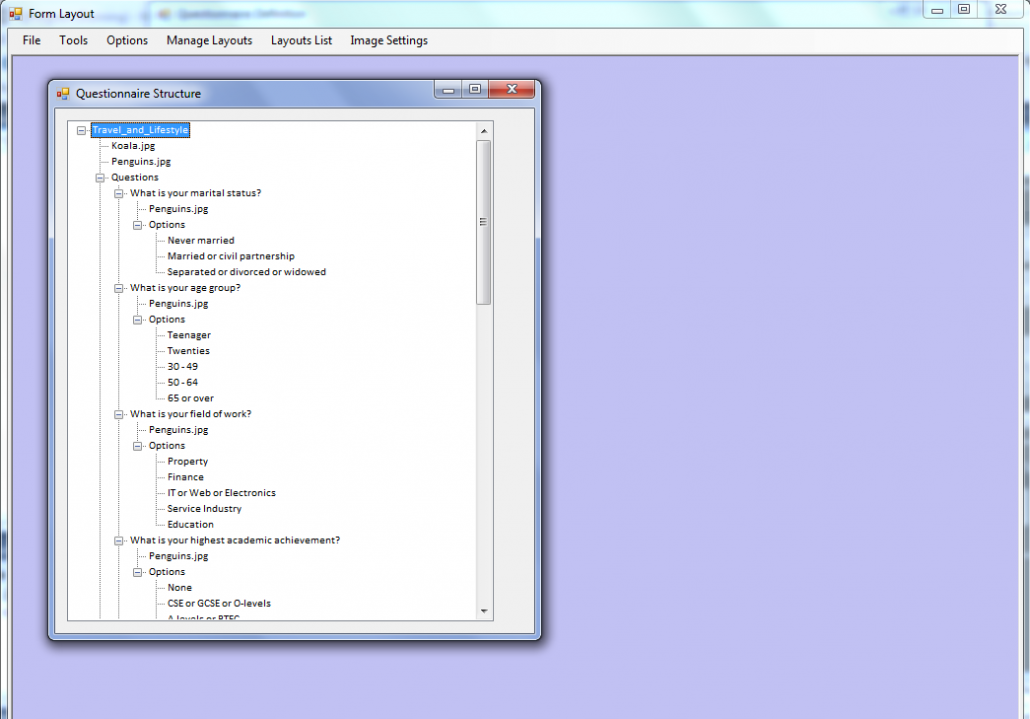Viewport: 1030px width, 719px height.
Task: Collapse the Travel_and_Lifestyle root node
Action: click(81, 130)
